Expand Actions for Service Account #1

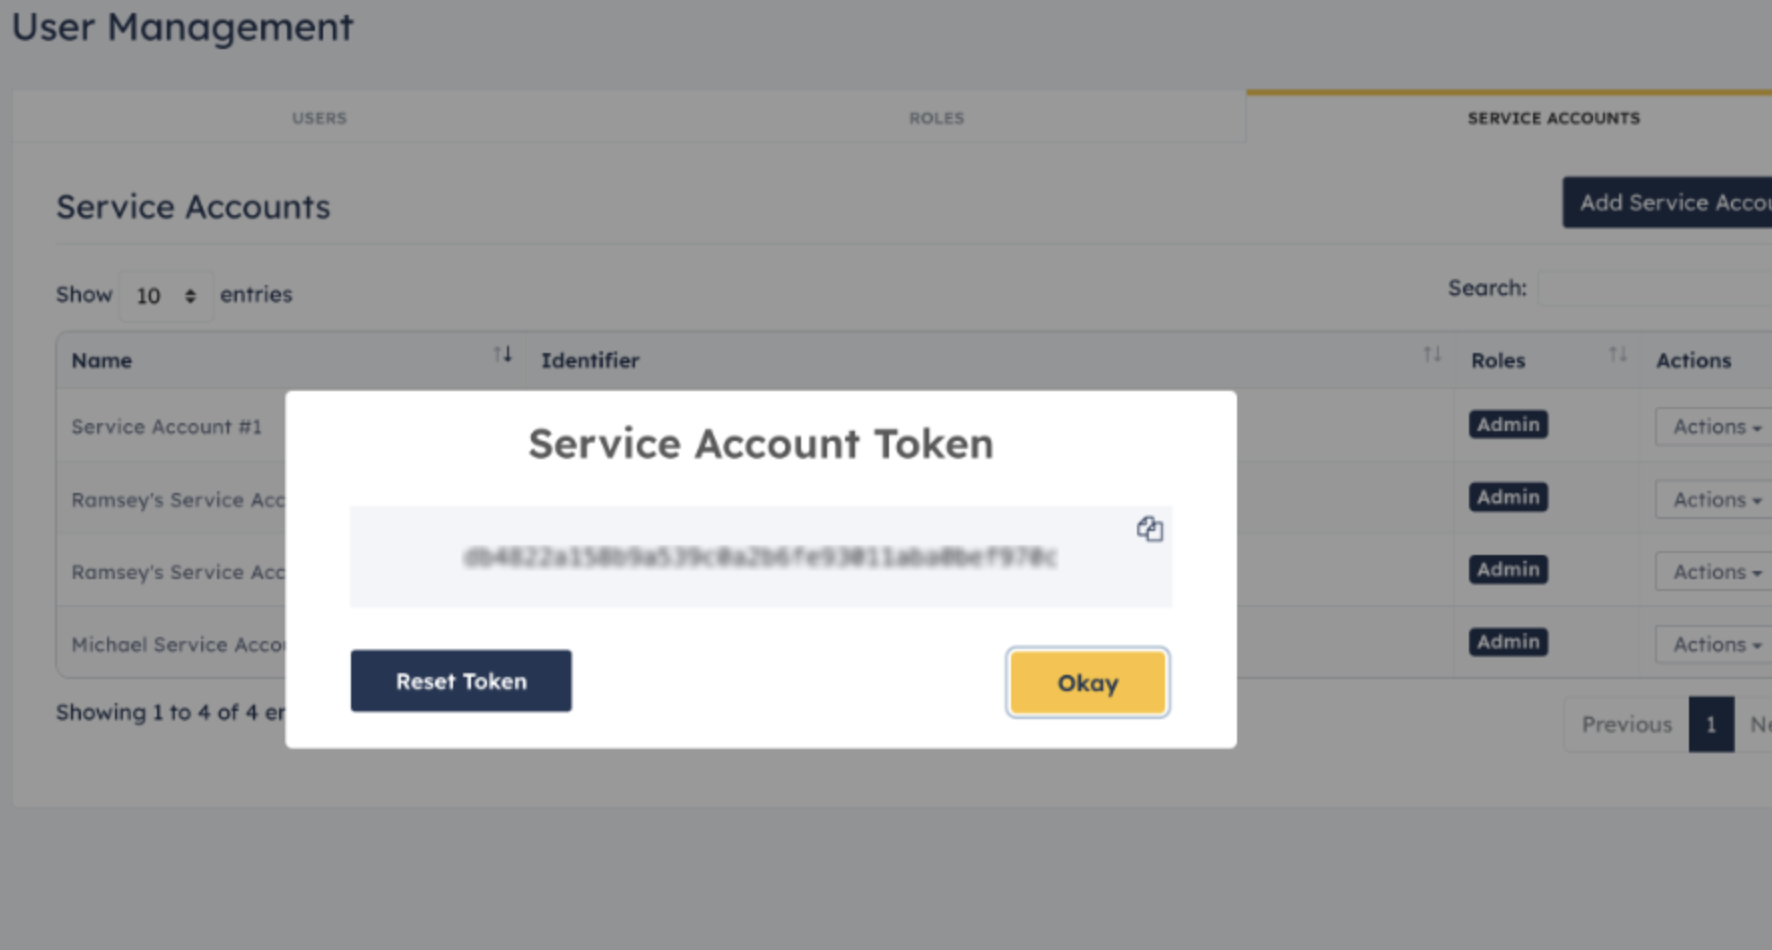pyautogui.click(x=1714, y=427)
